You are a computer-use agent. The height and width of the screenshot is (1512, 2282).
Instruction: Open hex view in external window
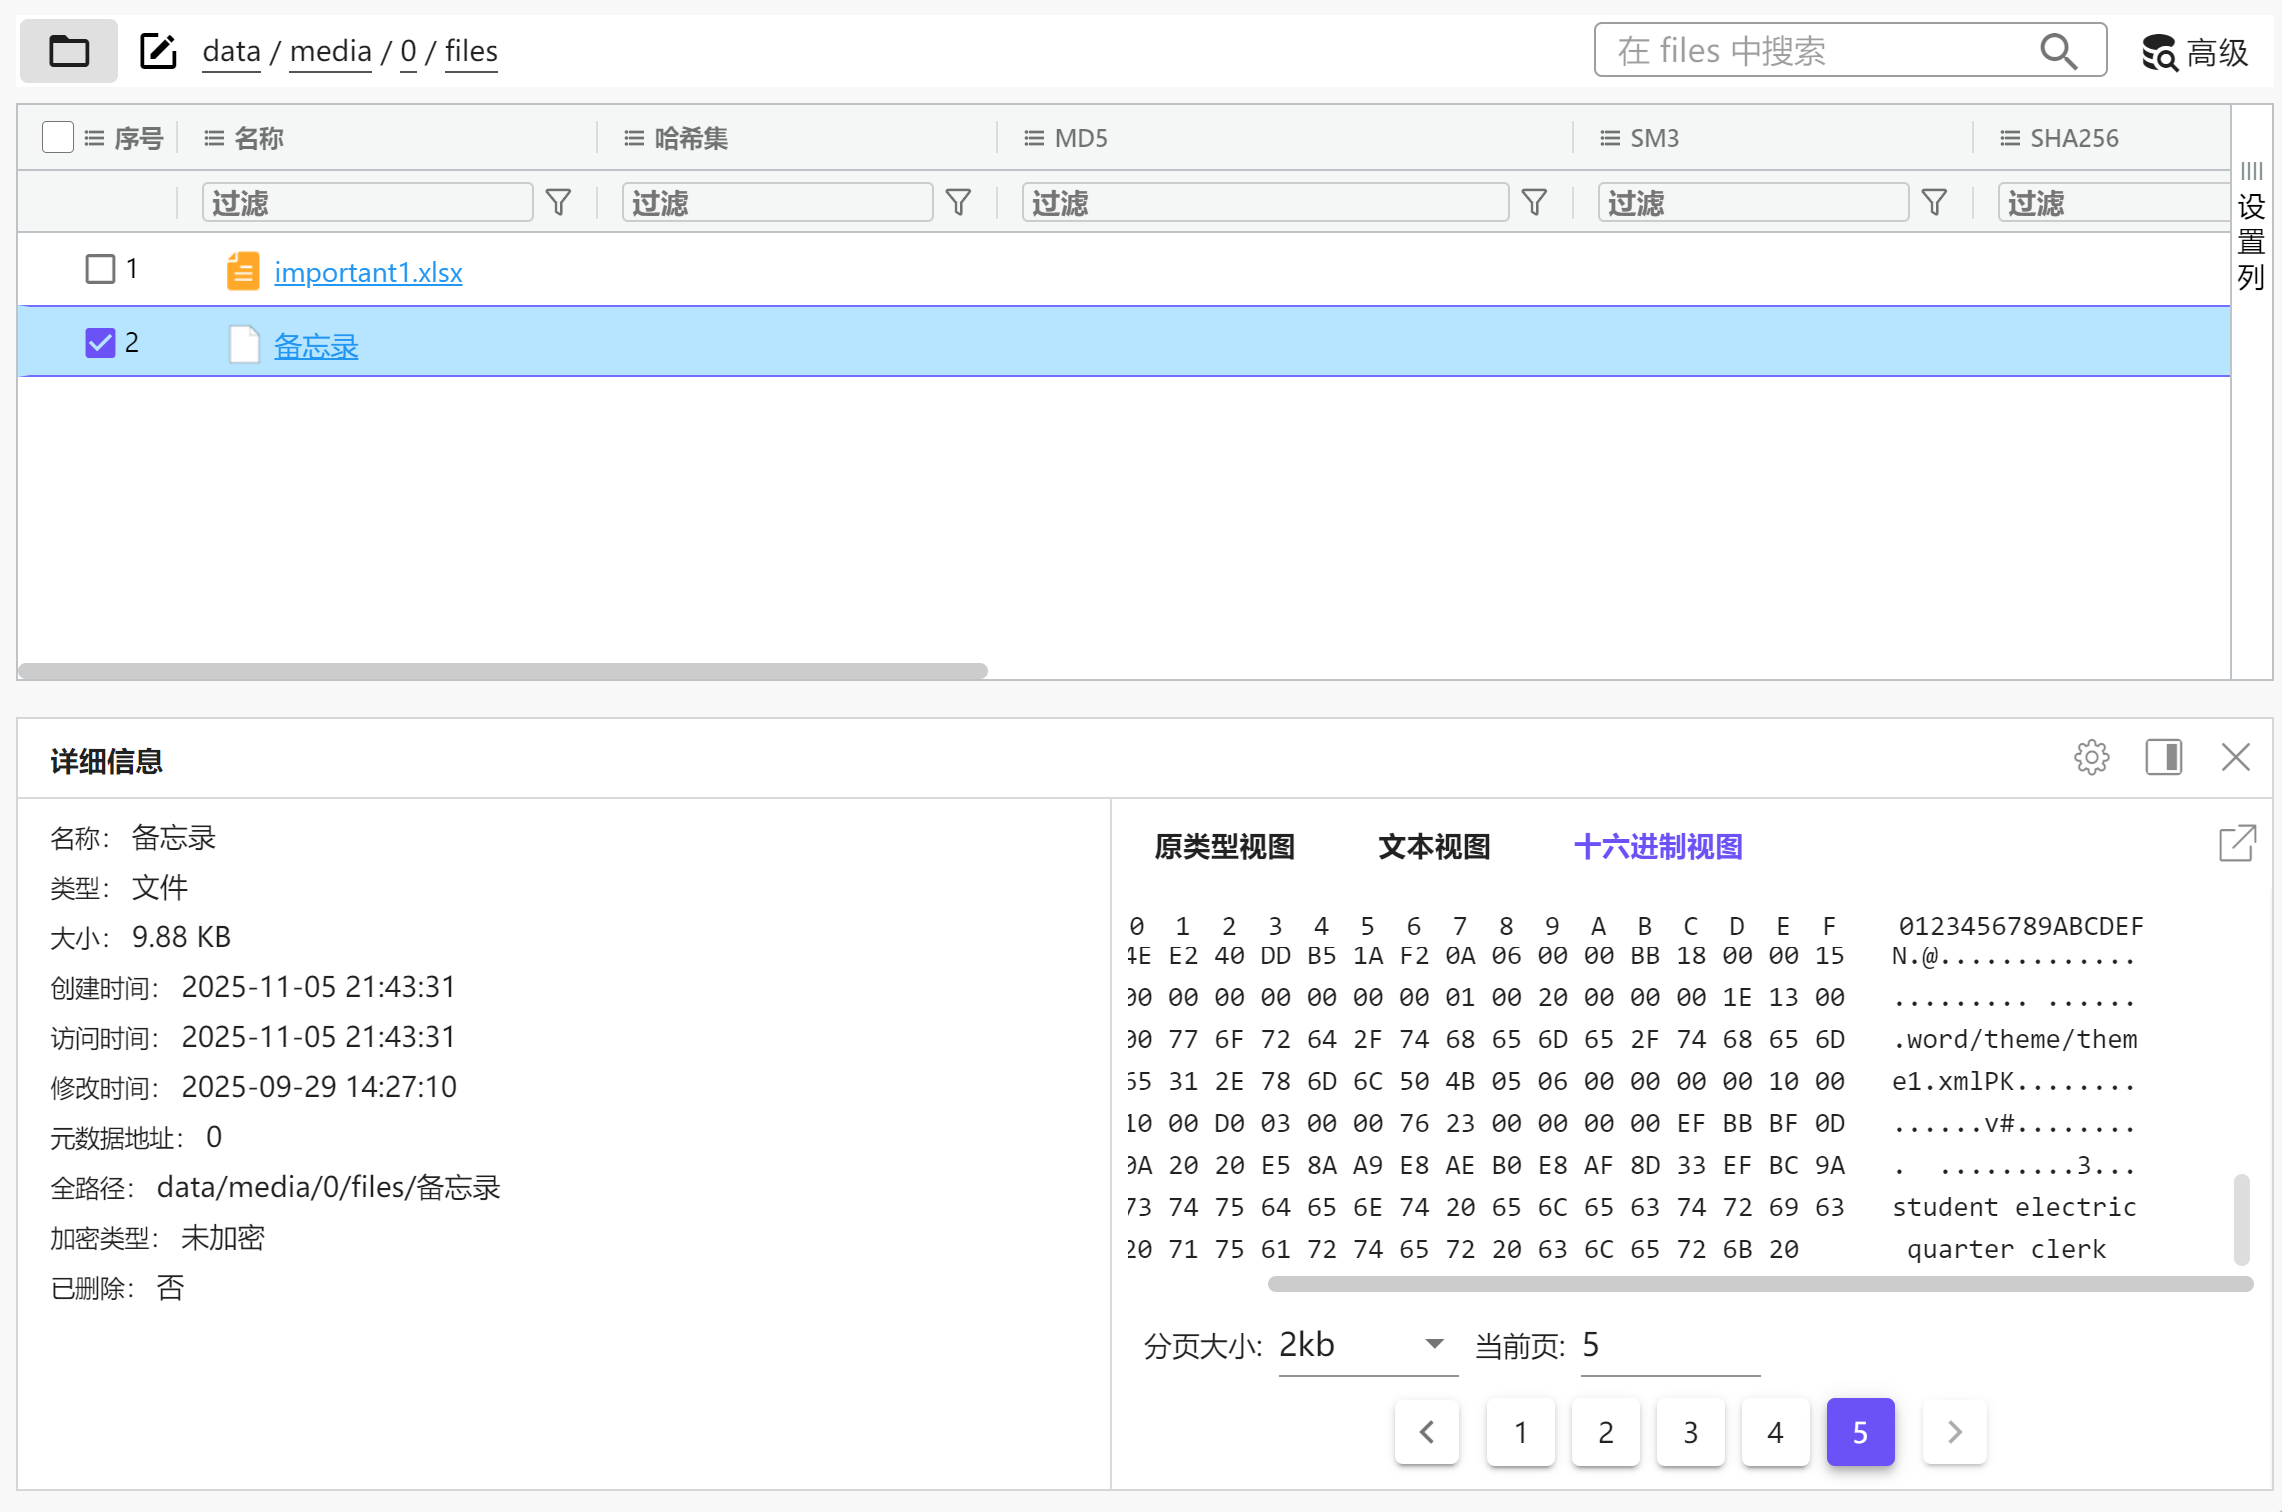[2237, 844]
